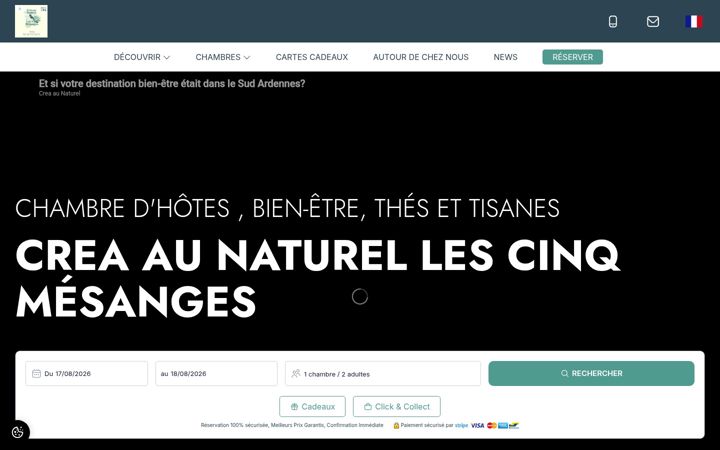Click the RECHERCHER search button
This screenshot has width=720, height=450.
[591, 373]
